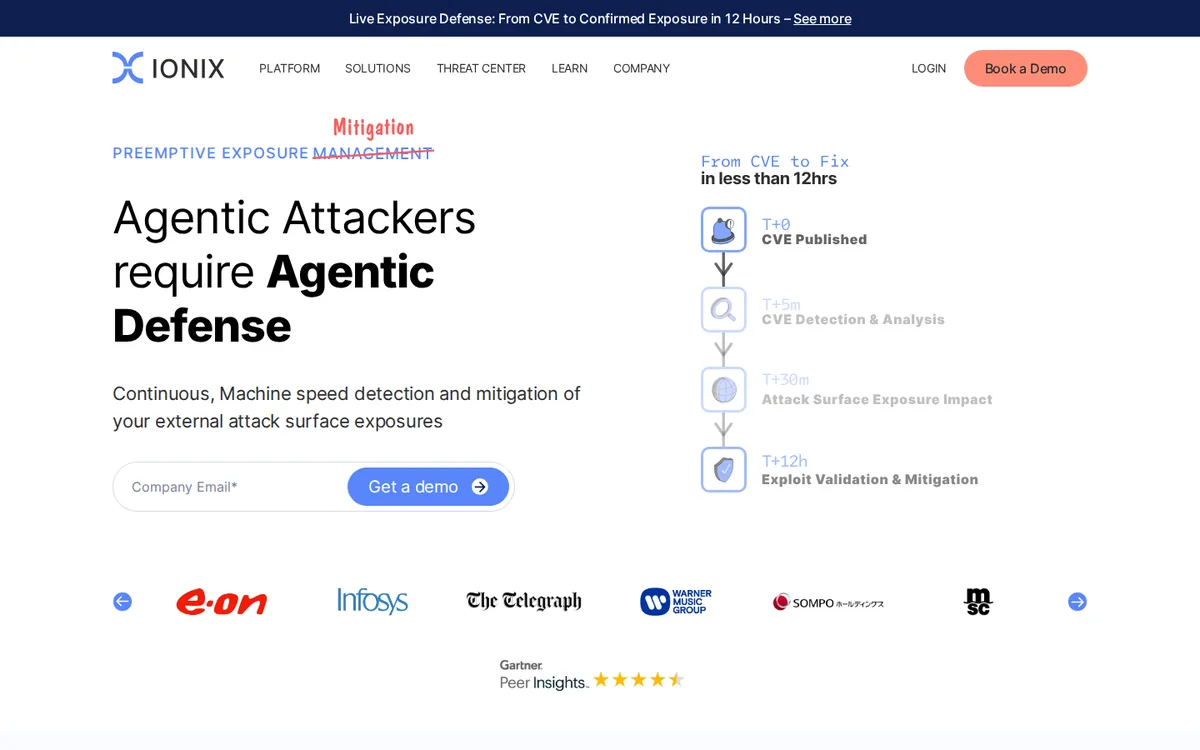Open the Threat Center menu
This screenshot has height=750, width=1200.
(x=481, y=68)
